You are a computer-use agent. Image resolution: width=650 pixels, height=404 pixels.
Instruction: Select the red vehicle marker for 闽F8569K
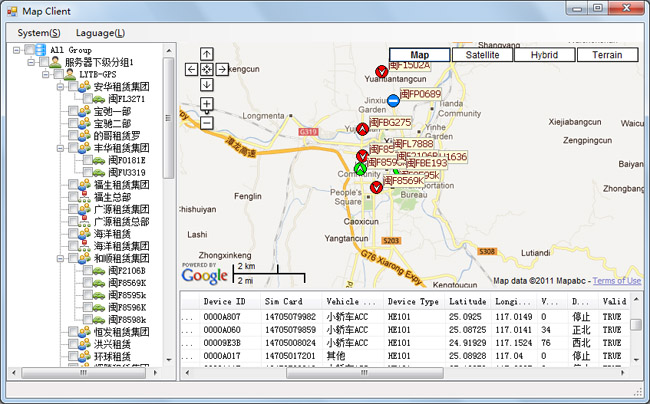point(376,188)
